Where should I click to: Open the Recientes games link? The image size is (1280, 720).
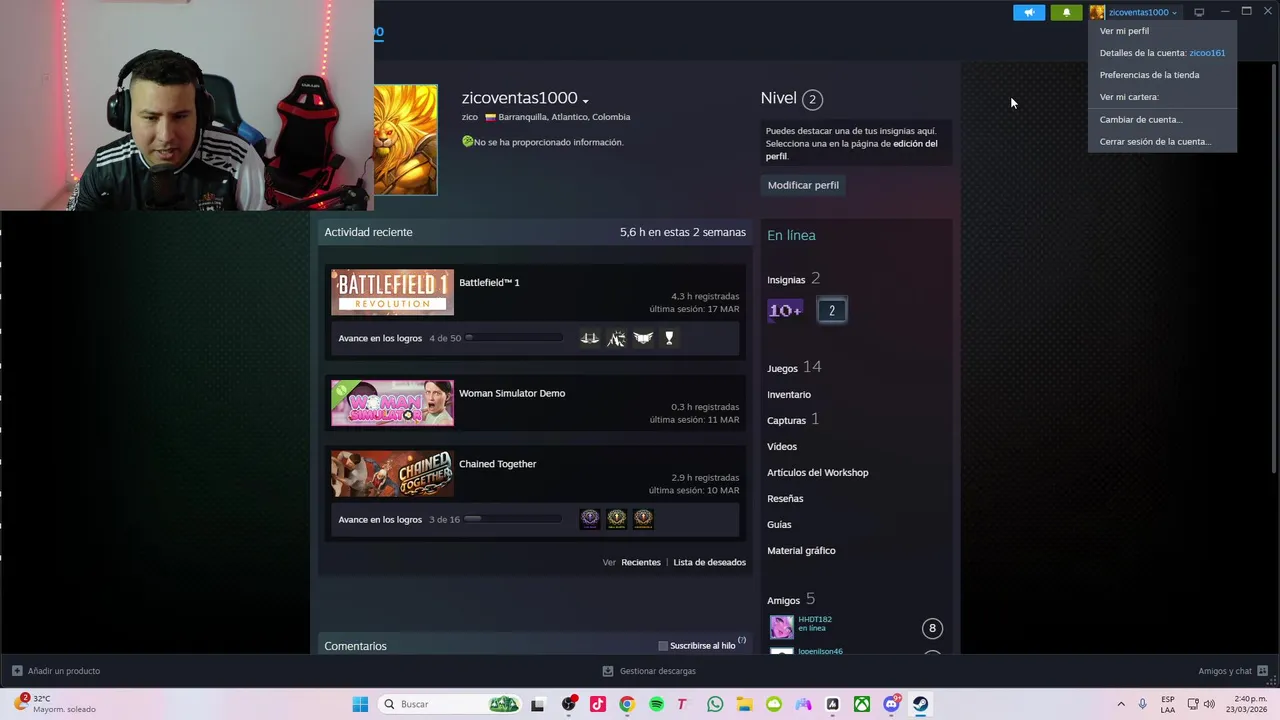(x=641, y=562)
